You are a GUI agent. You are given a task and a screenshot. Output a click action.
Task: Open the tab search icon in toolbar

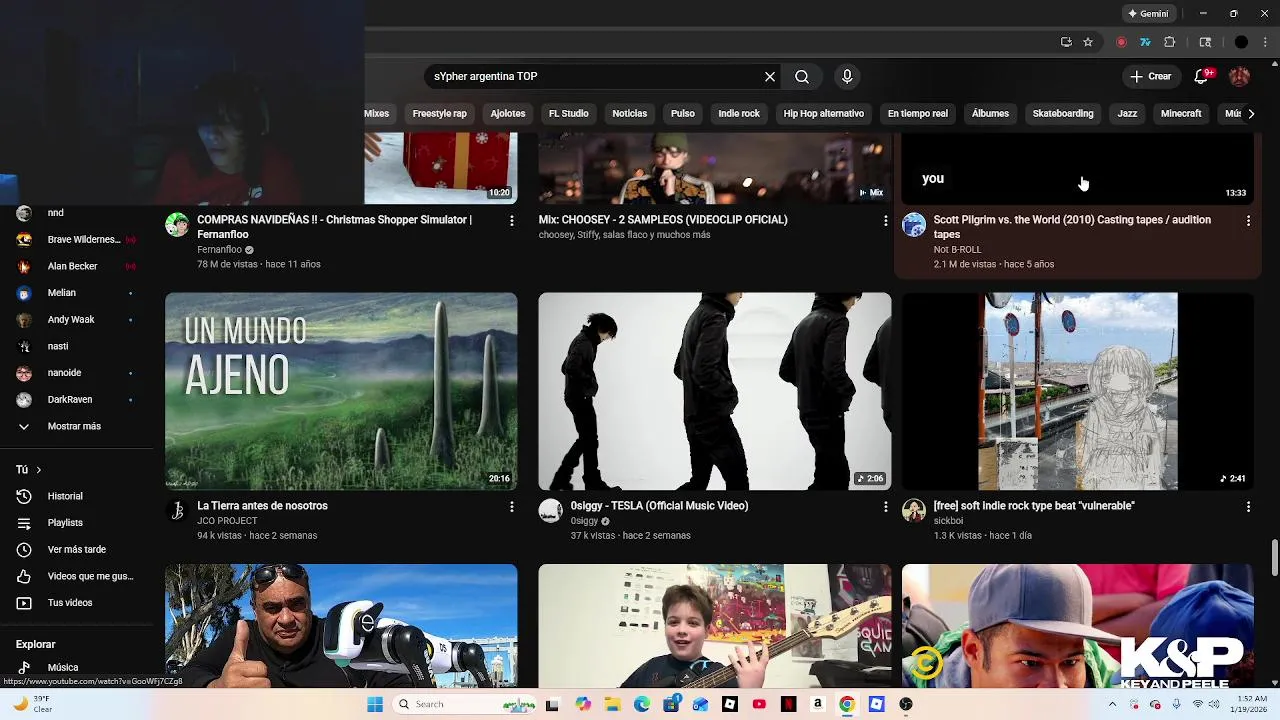point(1205,42)
